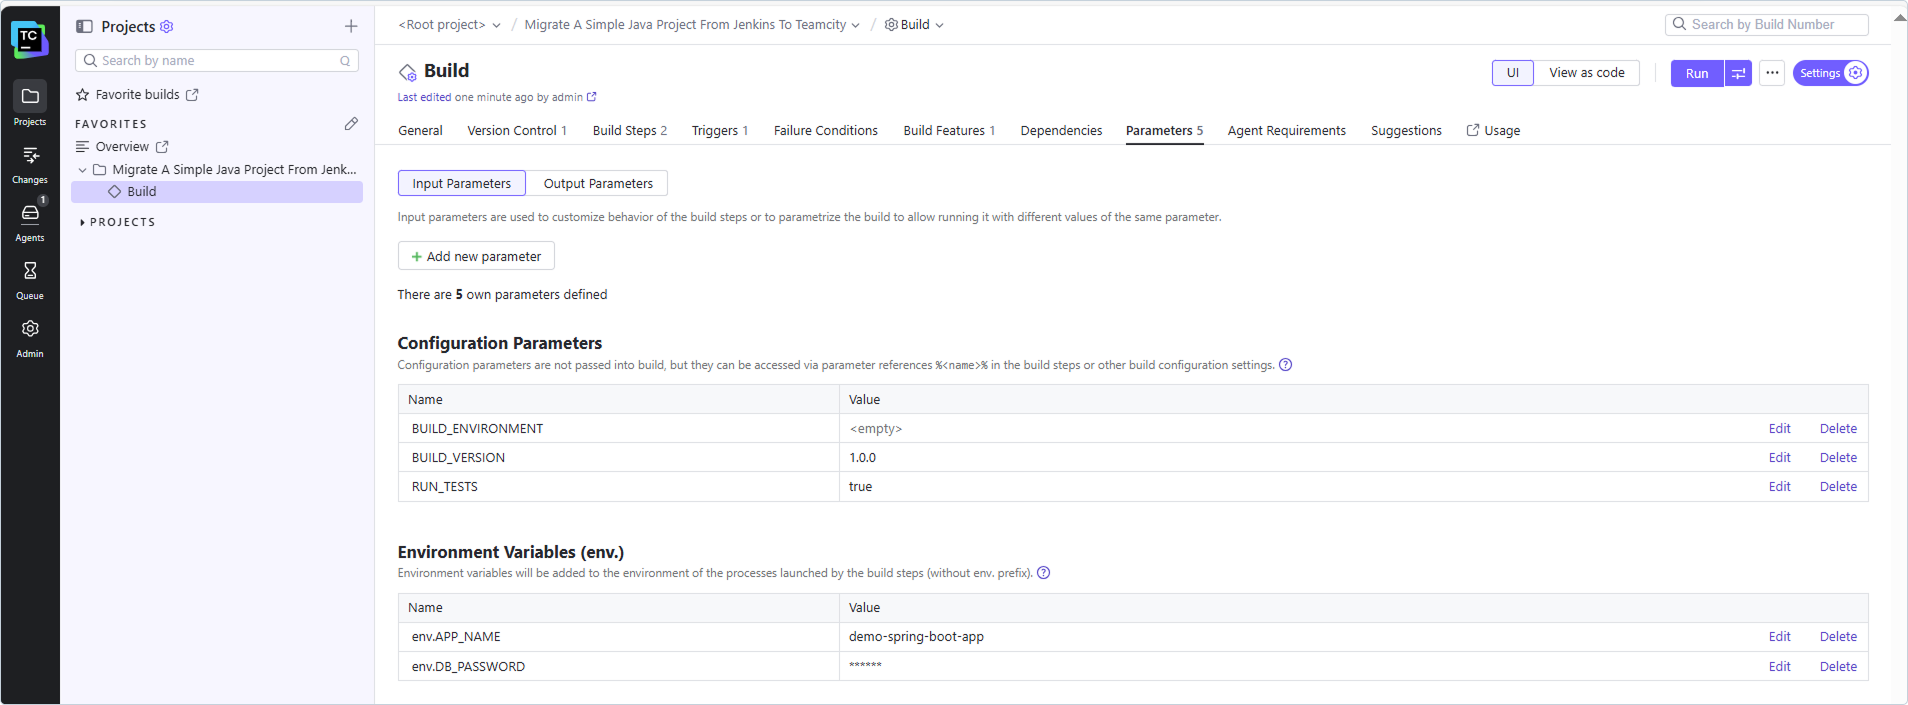Click the plus icon to add project
The height and width of the screenshot is (705, 1908).
coord(351,26)
